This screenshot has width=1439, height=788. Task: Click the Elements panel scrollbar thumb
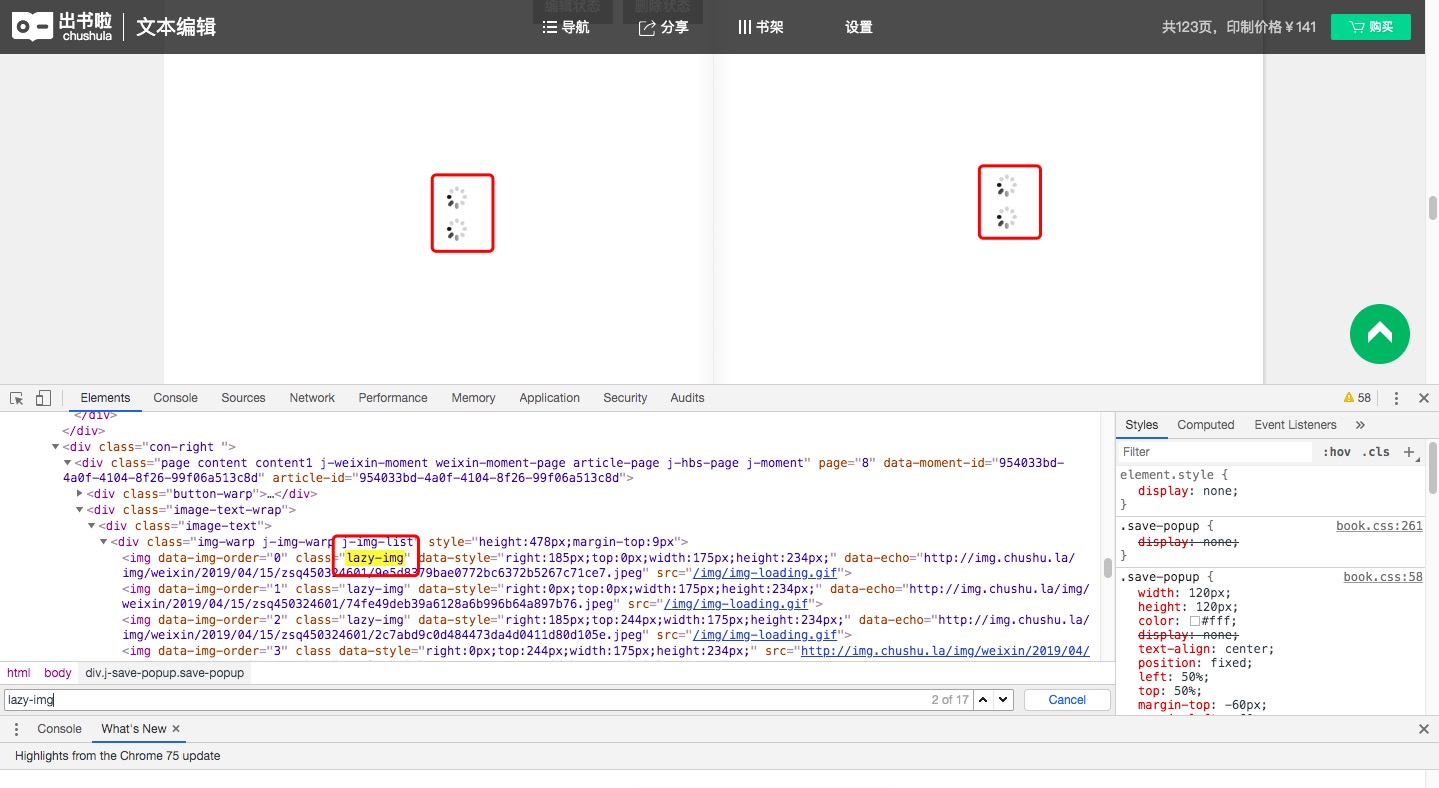(1108, 568)
